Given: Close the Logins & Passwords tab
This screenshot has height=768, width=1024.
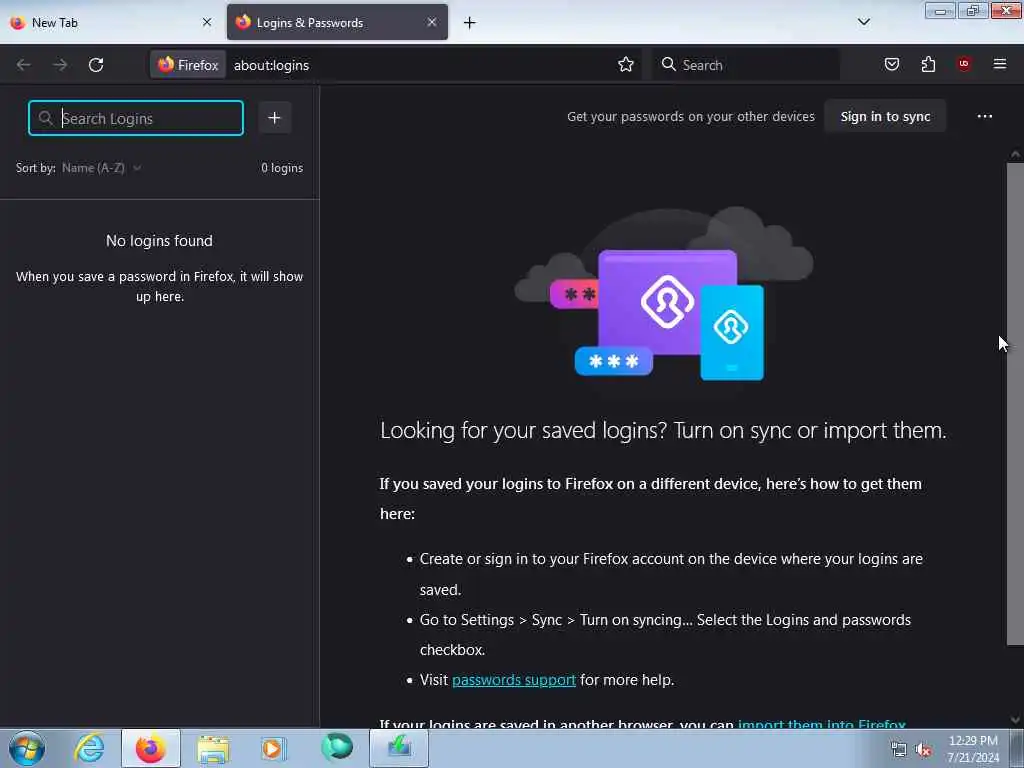Looking at the screenshot, I should coord(432,22).
